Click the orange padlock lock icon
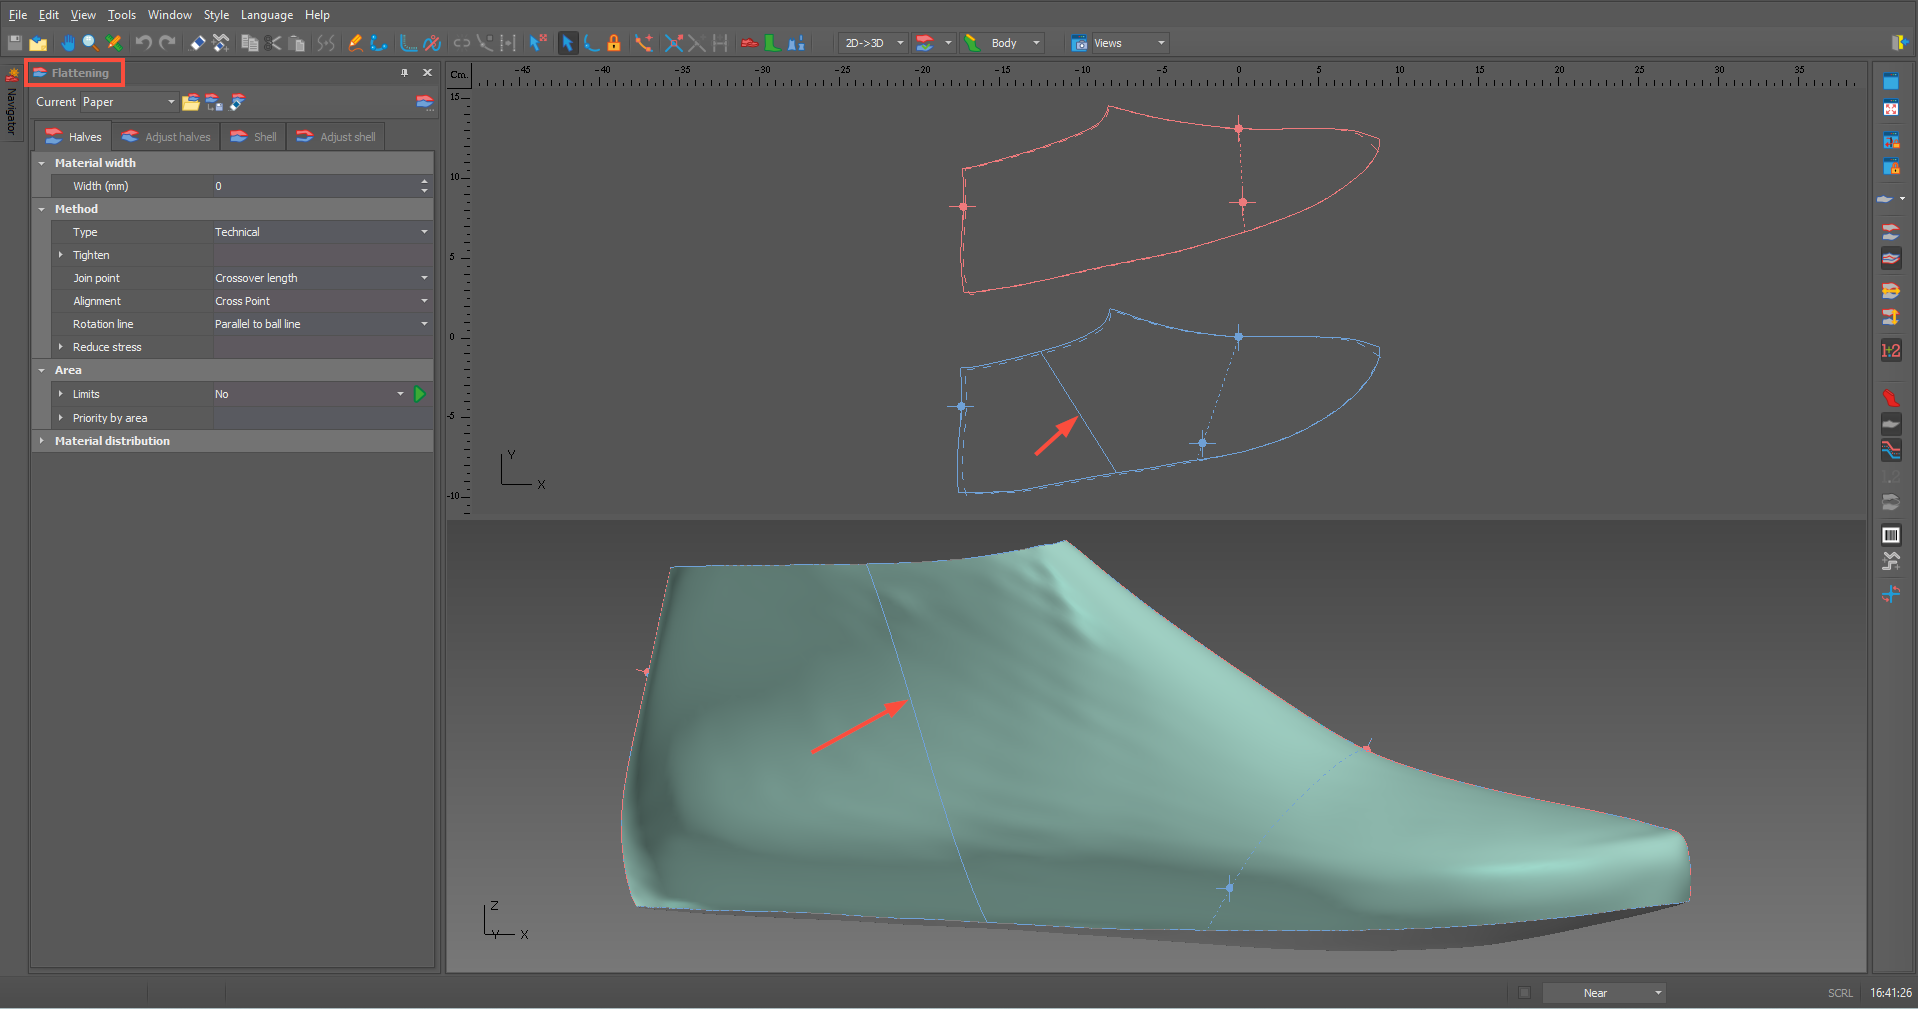Screen dimensions: 1918x1009 click(614, 43)
